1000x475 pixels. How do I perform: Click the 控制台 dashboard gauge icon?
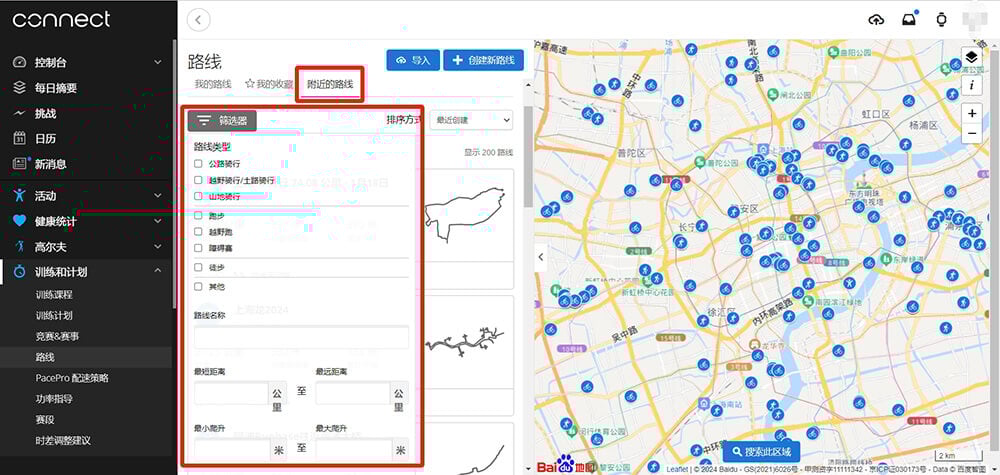pos(19,62)
